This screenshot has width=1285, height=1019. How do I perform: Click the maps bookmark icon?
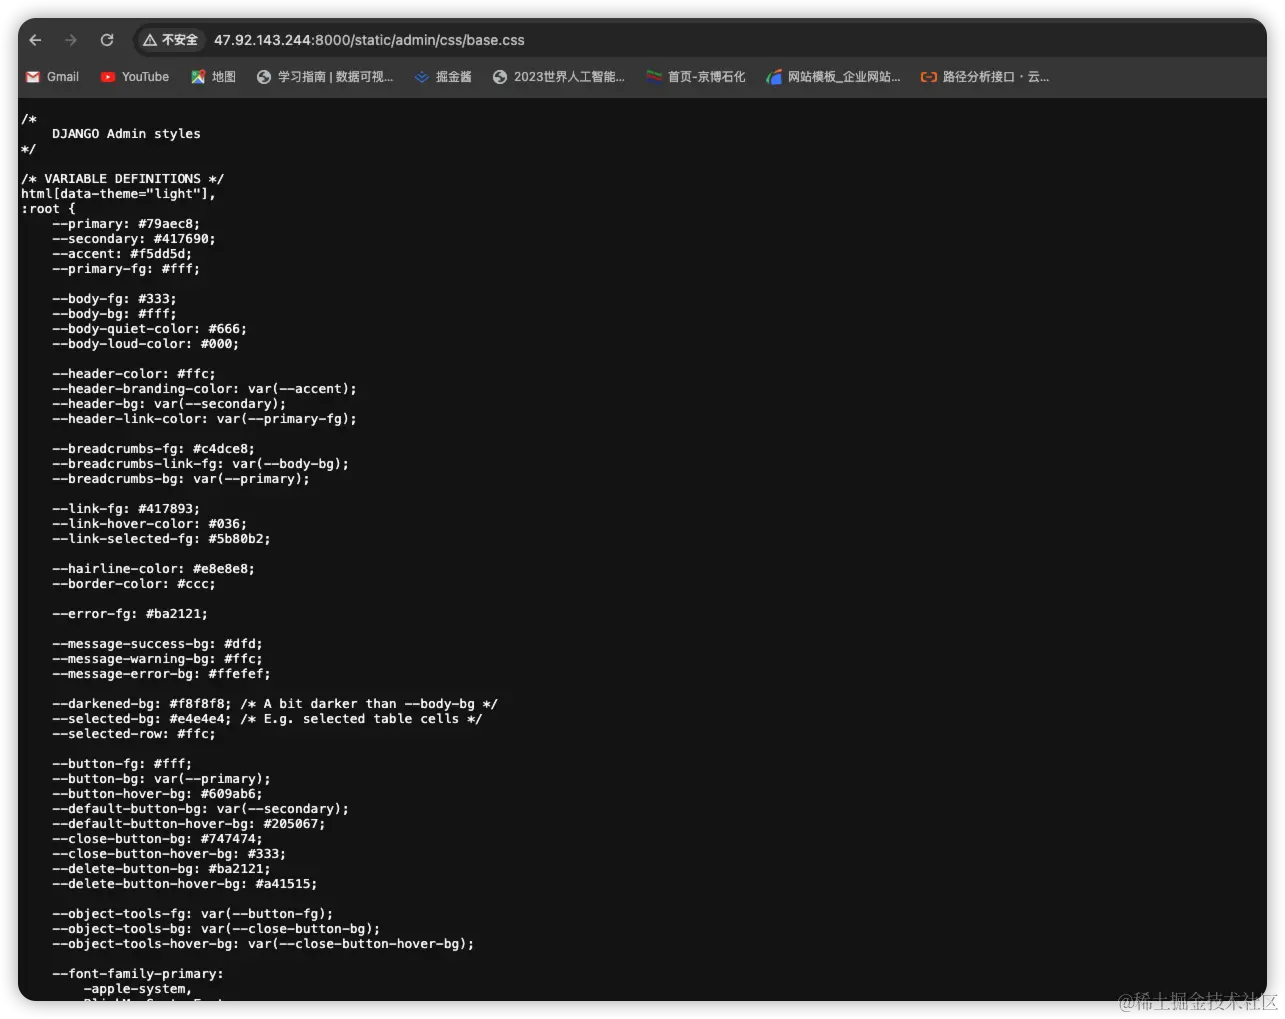coord(198,77)
